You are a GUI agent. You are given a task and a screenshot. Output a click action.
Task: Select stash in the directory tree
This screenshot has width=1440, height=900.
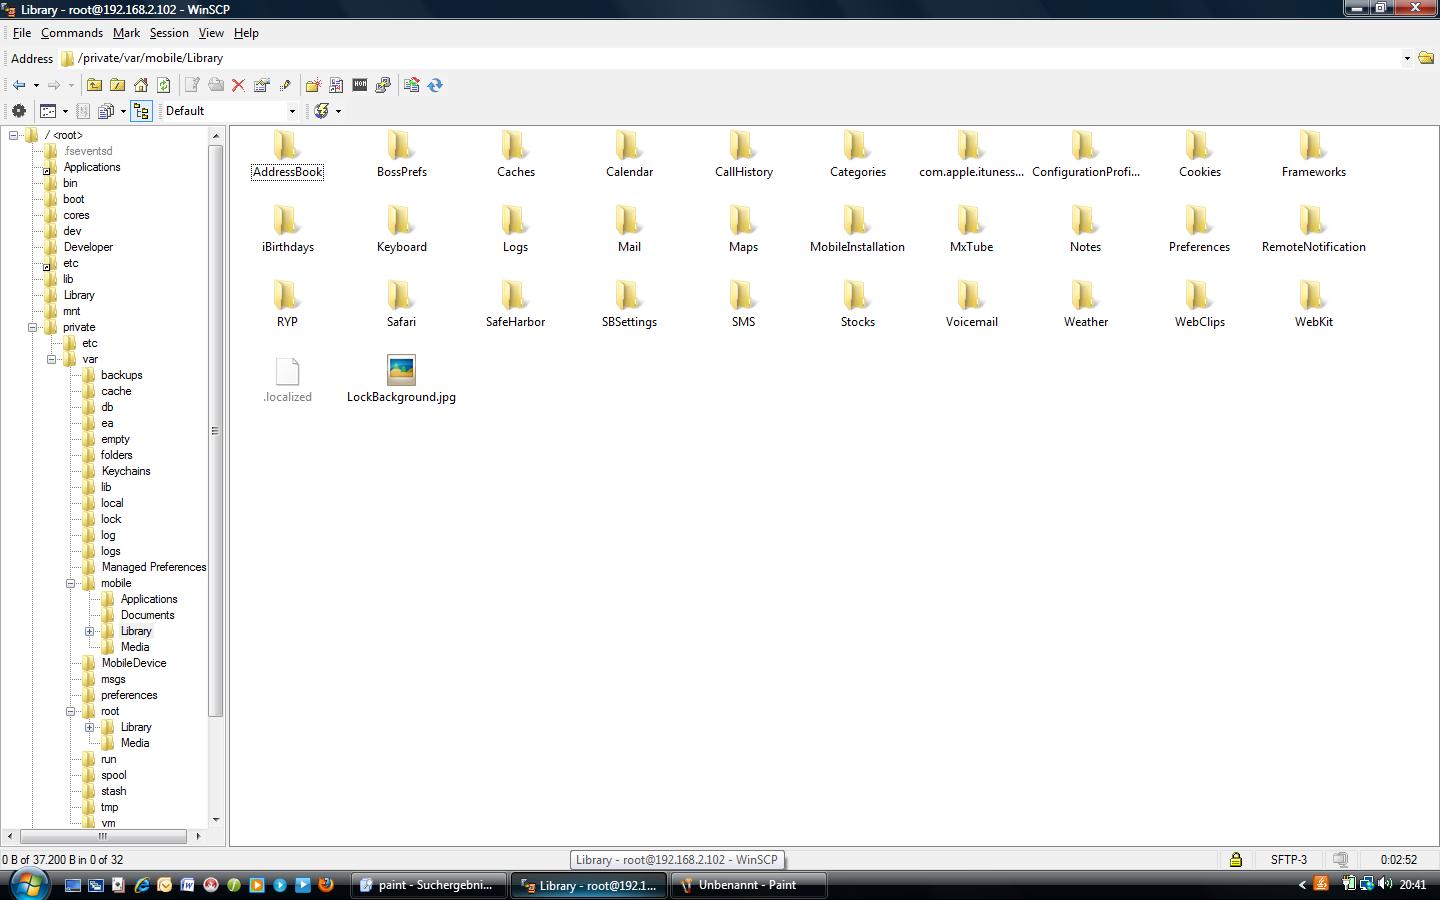[113, 791]
